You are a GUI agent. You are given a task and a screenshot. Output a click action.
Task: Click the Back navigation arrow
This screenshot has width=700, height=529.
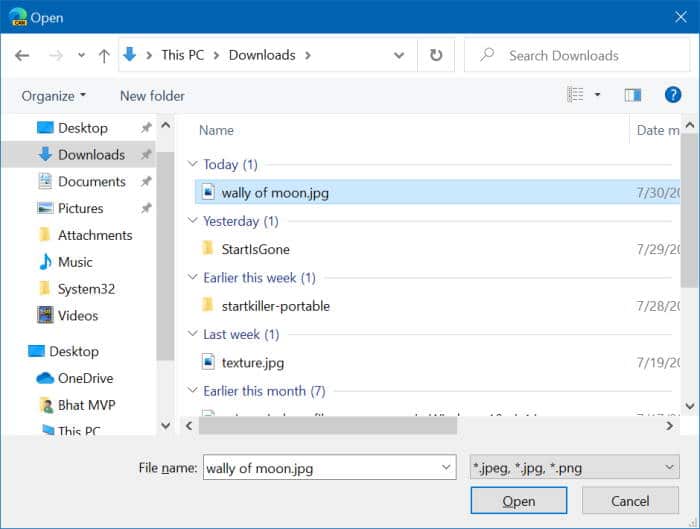pos(24,56)
